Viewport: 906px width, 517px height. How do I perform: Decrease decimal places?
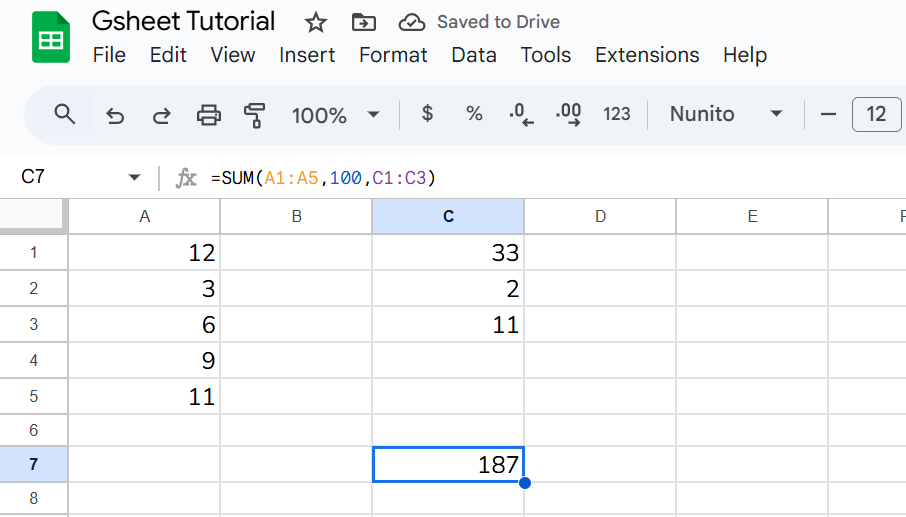point(521,114)
